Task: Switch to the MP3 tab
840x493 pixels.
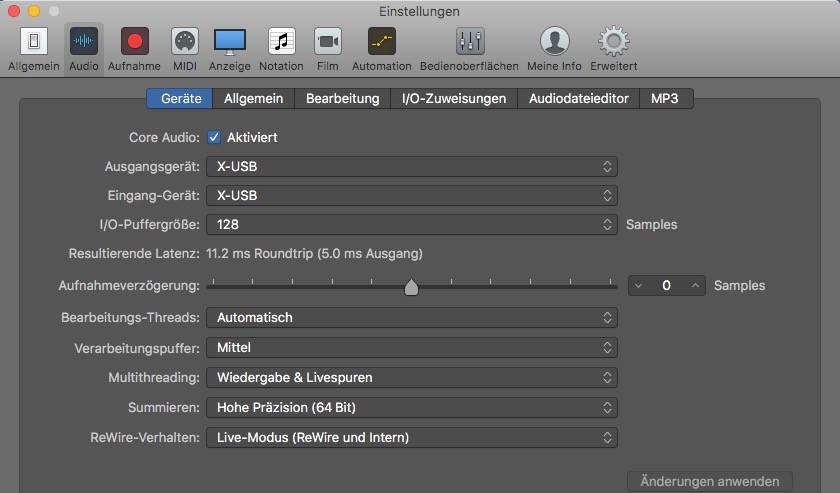Action: pyautogui.click(x=665, y=98)
